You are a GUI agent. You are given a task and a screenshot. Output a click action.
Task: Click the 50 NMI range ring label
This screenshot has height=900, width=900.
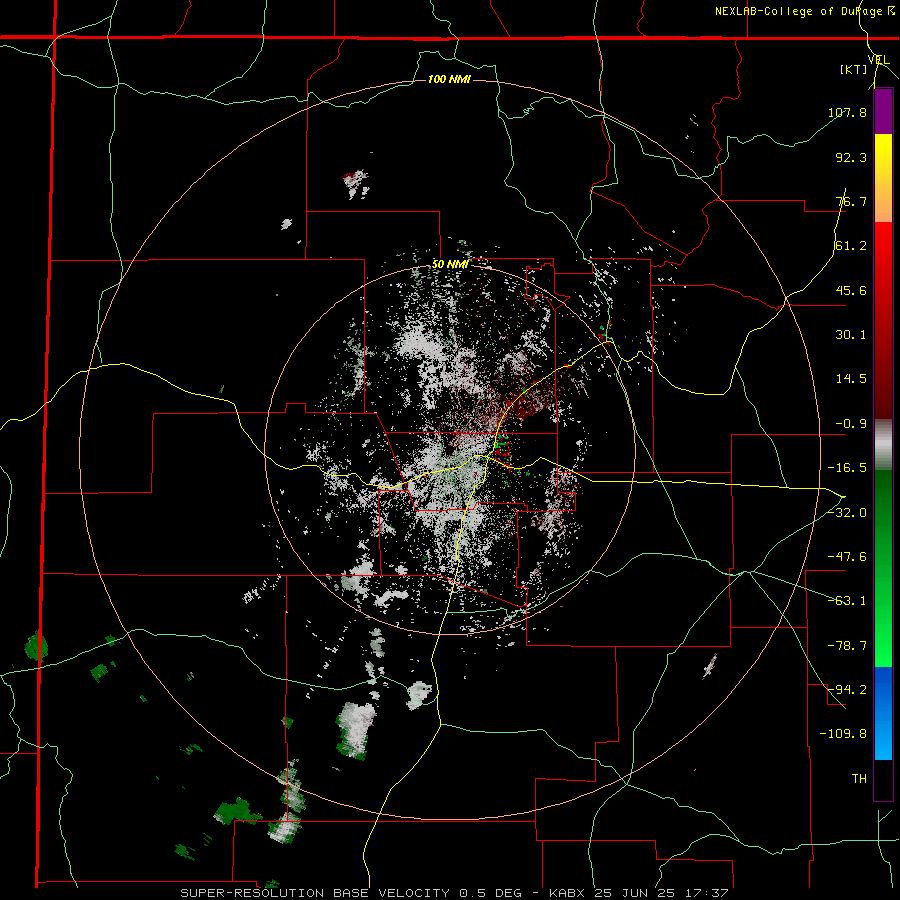tap(451, 265)
